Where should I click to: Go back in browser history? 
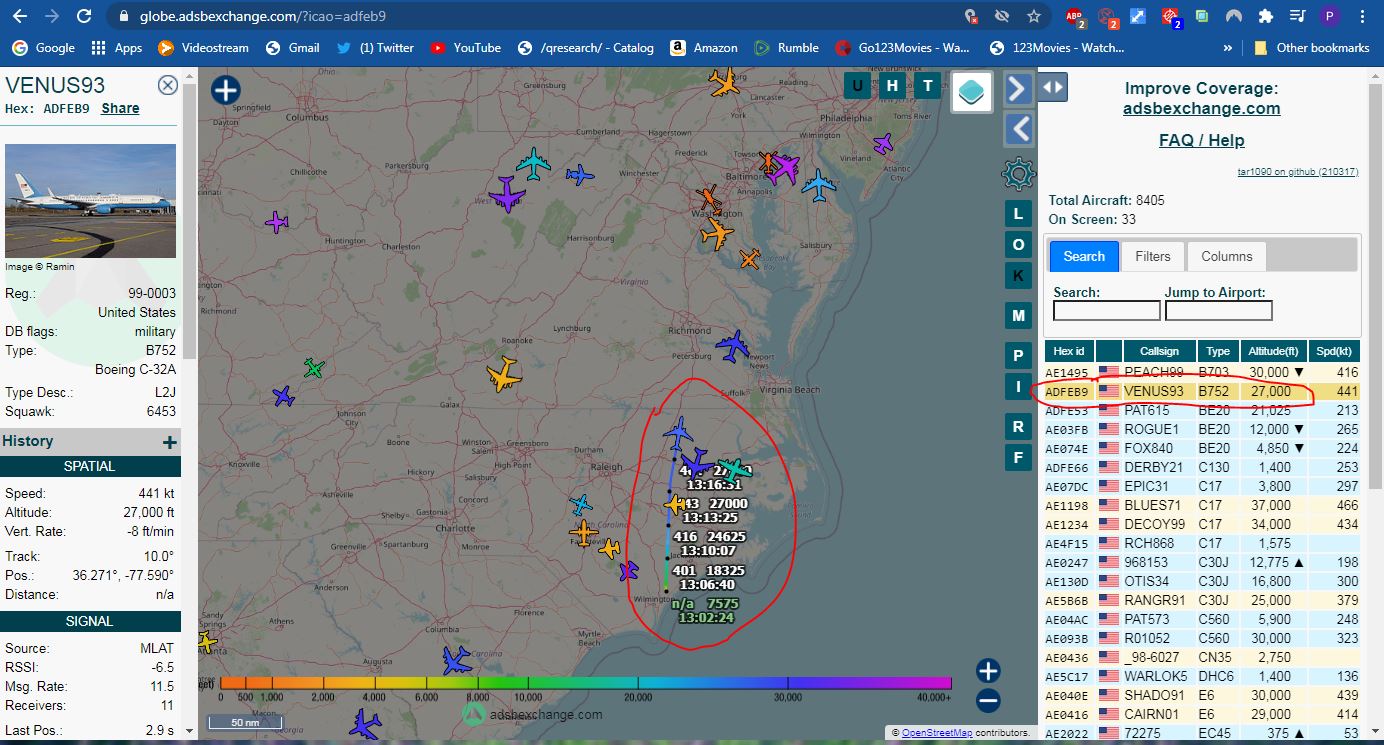tap(20, 16)
